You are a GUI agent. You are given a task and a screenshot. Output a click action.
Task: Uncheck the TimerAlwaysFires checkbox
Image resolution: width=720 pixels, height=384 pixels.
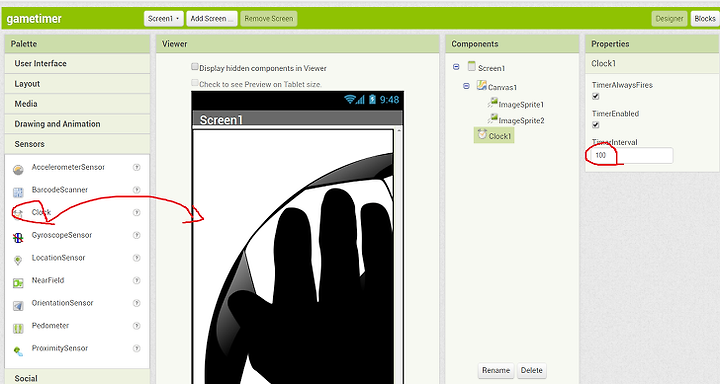tap(596, 96)
